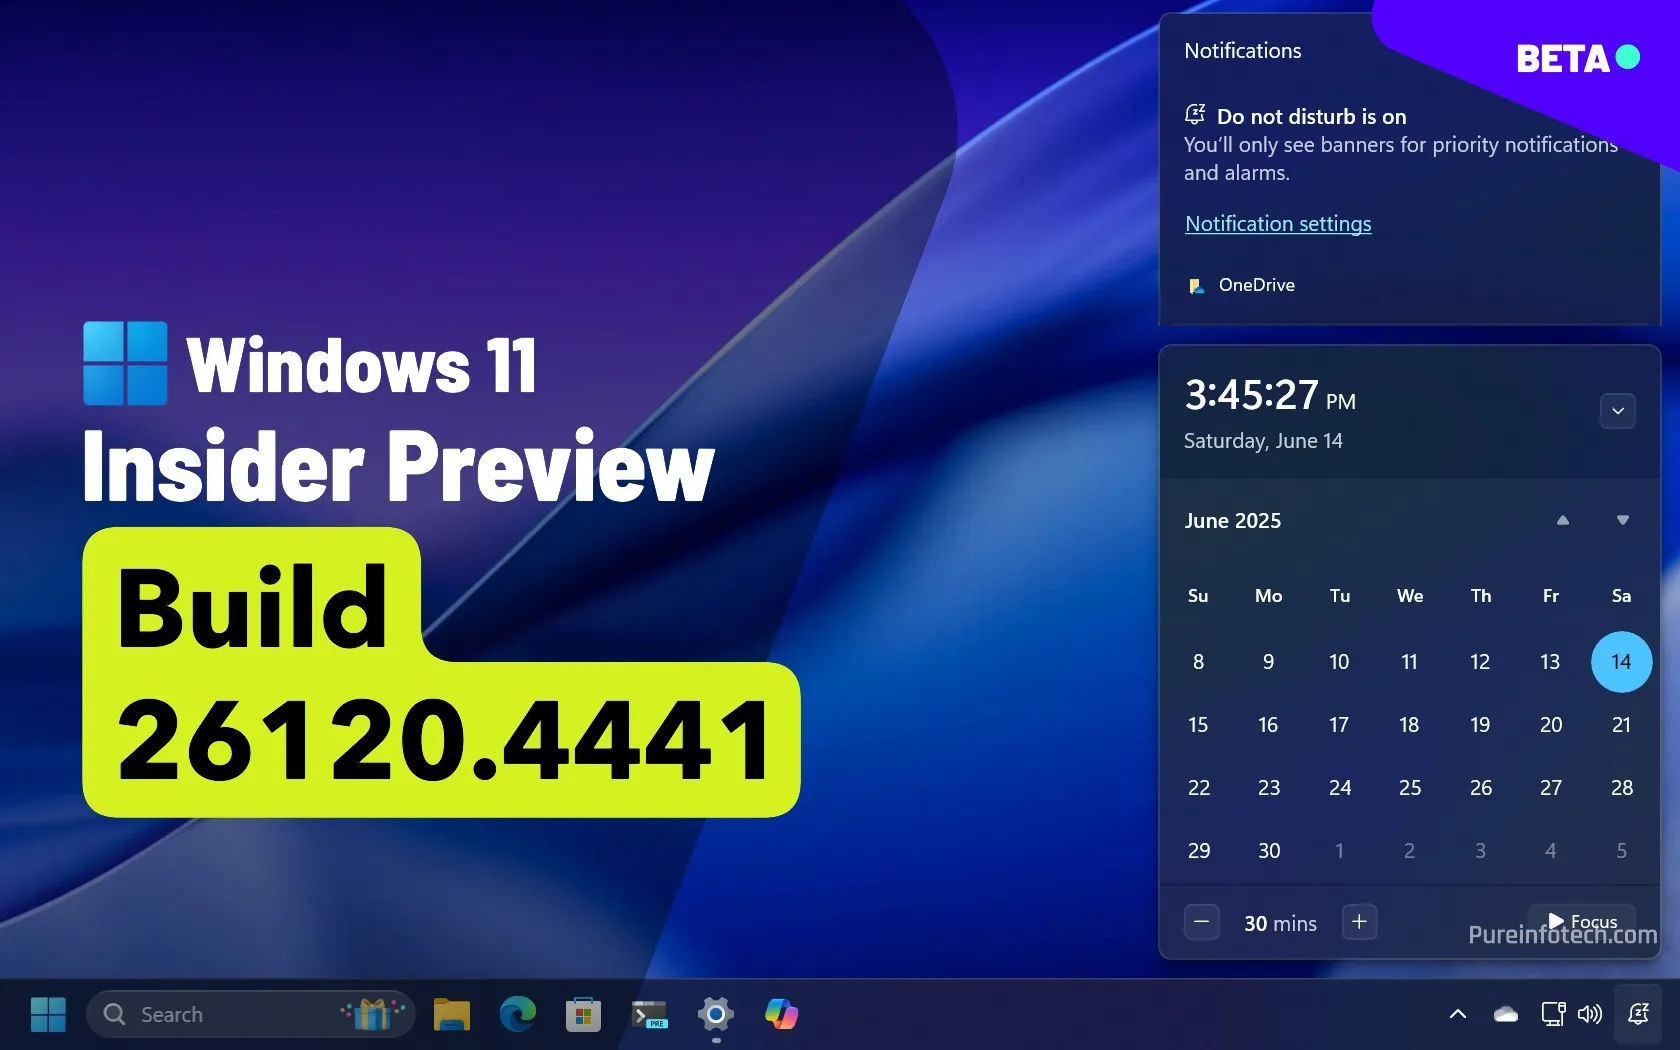1680x1050 pixels.
Task: Select dimmed July 1 date
Action: (1339, 851)
